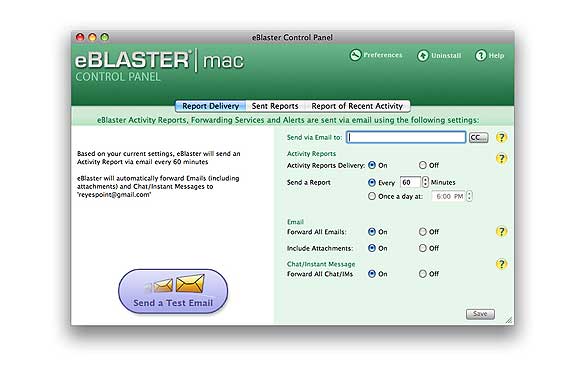This screenshot has width=586, height=375.
Task: Click Send a Test Email button
Action: click(173, 291)
